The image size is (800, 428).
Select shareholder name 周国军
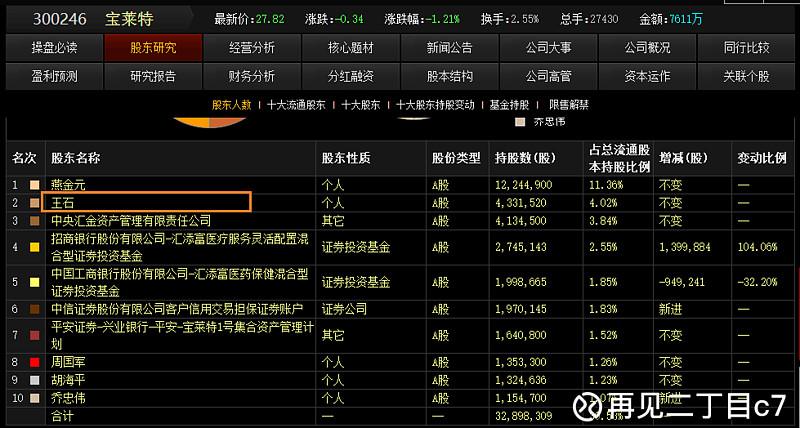click(68, 363)
